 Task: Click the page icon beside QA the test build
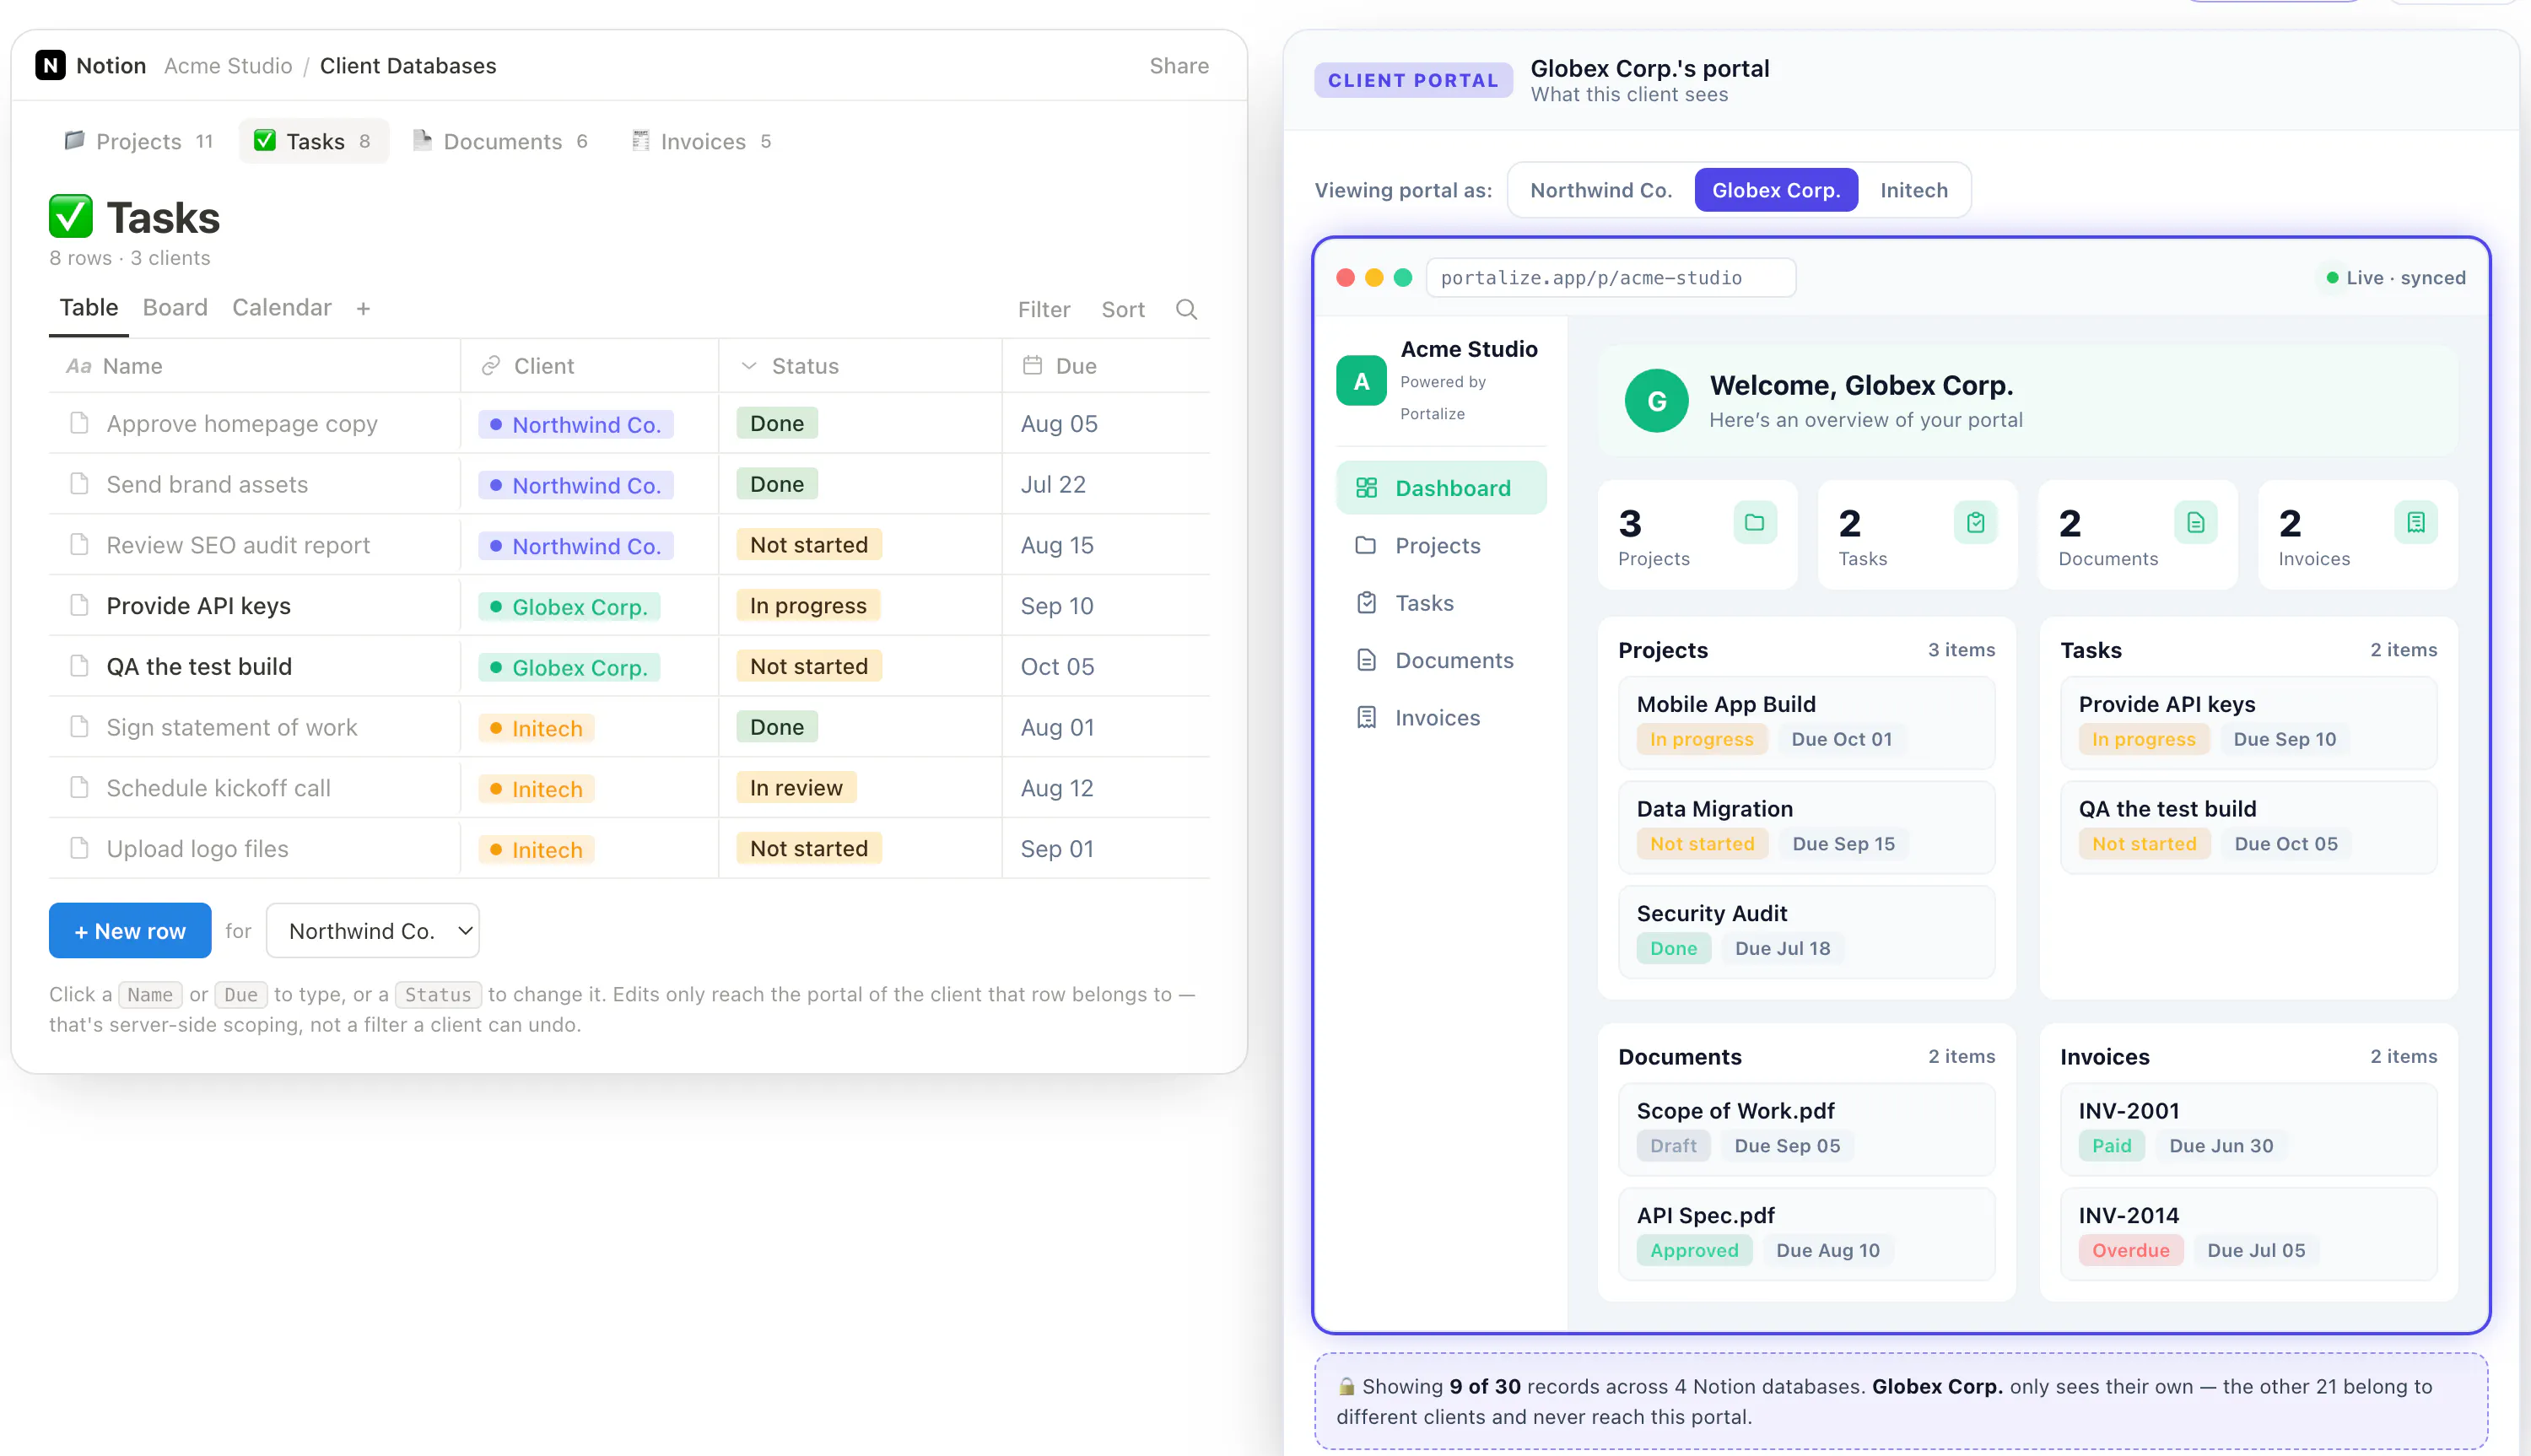click(79, 666)
